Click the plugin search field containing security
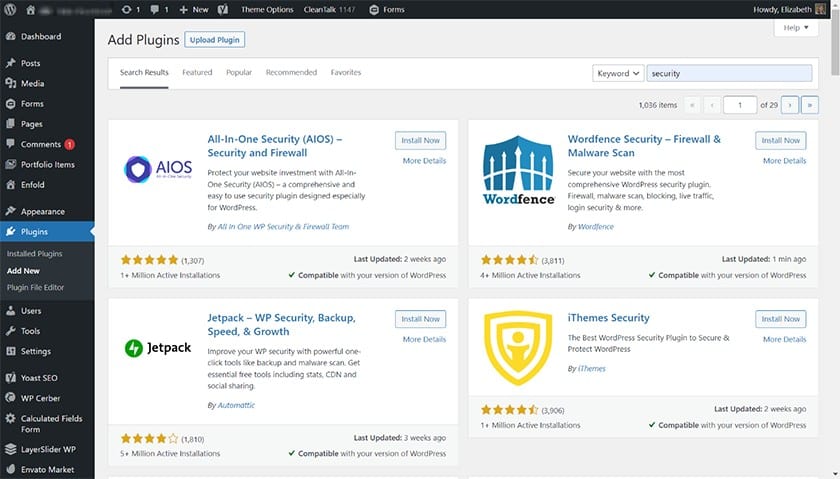This screenshot has width=840, height=479. coord(729,73)
